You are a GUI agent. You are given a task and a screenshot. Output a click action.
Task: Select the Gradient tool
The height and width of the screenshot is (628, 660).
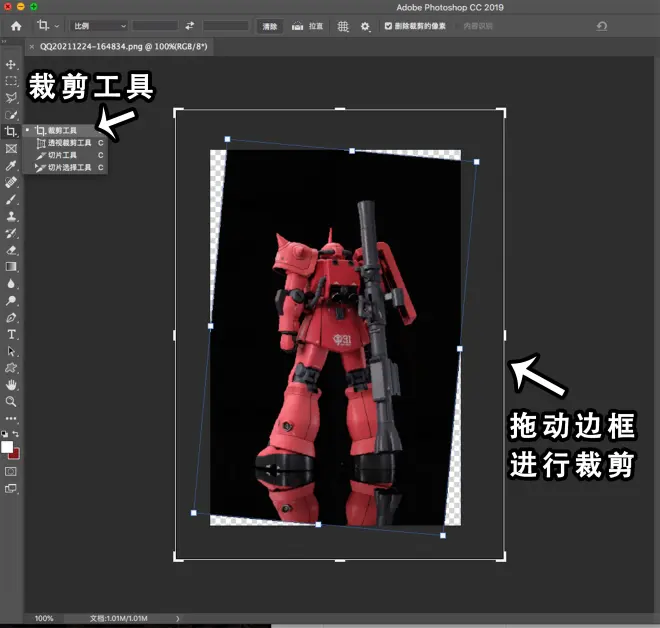[11, 267]
